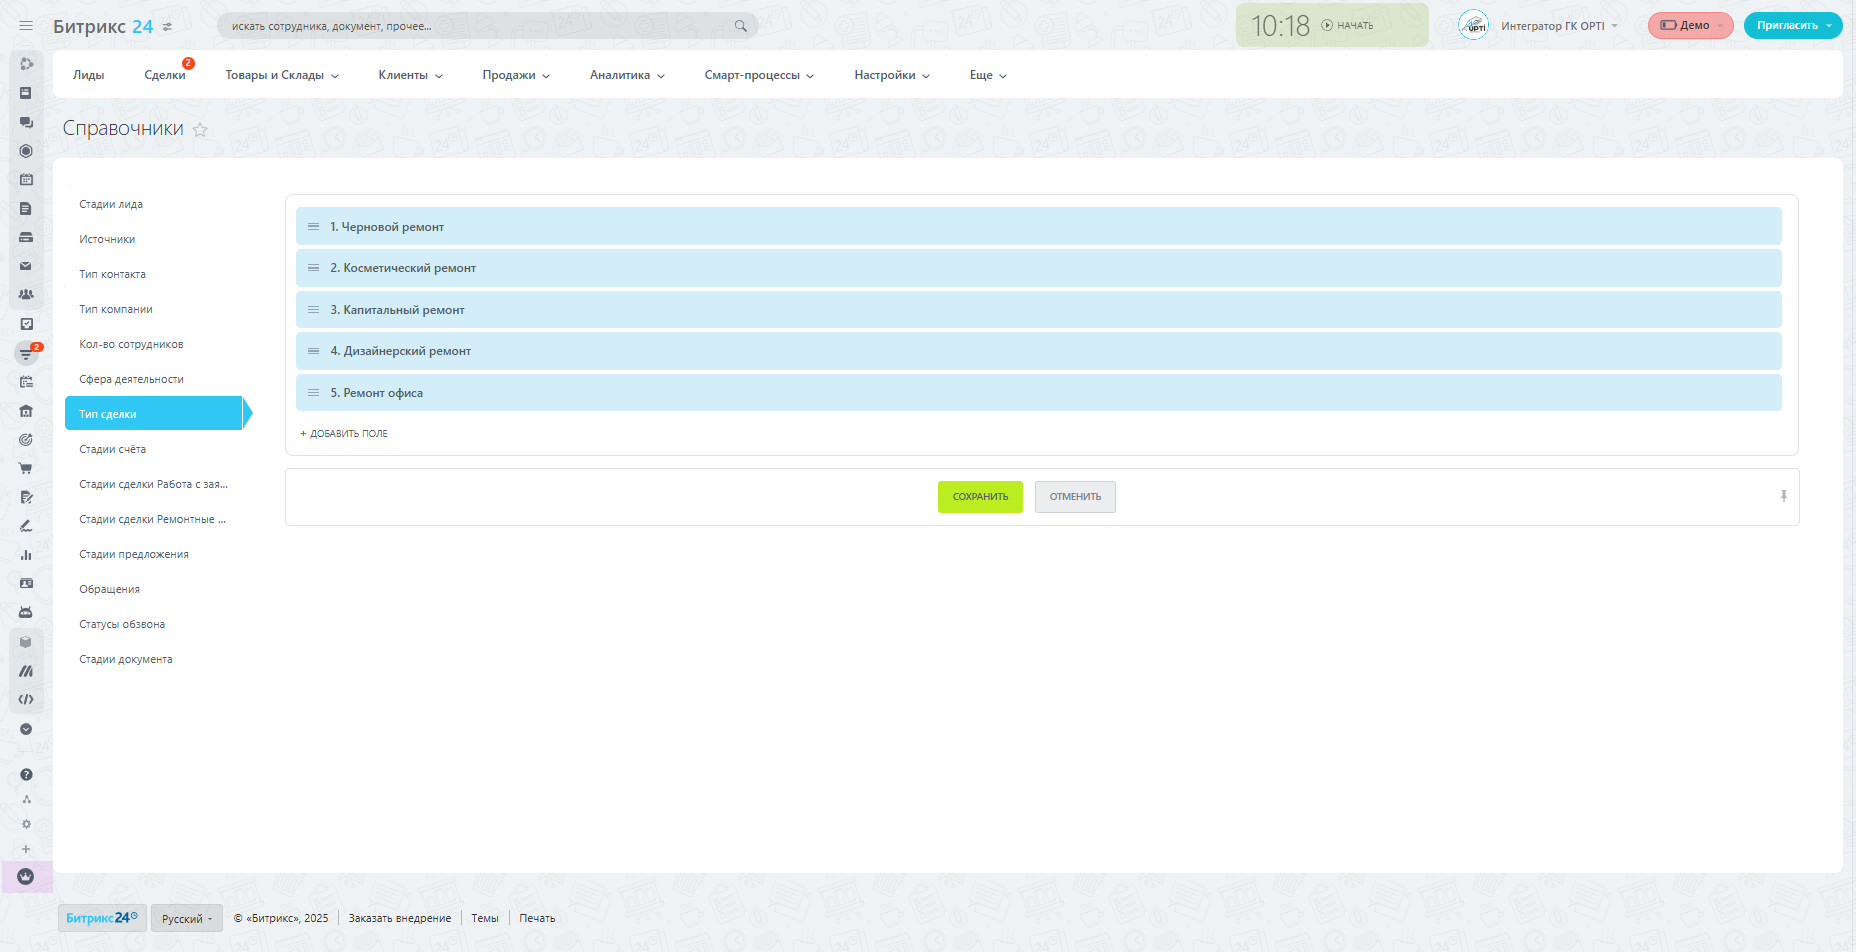Select Стадии счёта in the directory list
The width and height of the screenshot is (1856, 952).
[x=113, y=449]
